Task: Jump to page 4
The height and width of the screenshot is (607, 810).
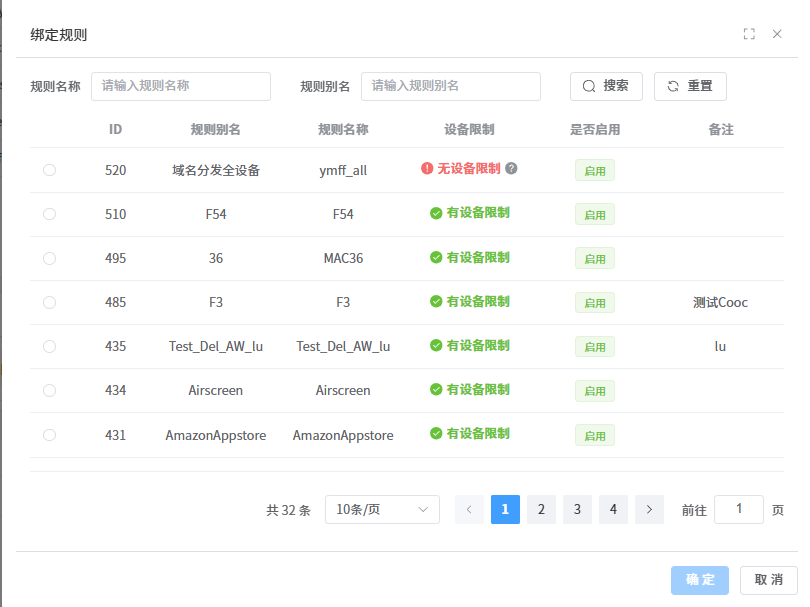Action: coord(613,509)
